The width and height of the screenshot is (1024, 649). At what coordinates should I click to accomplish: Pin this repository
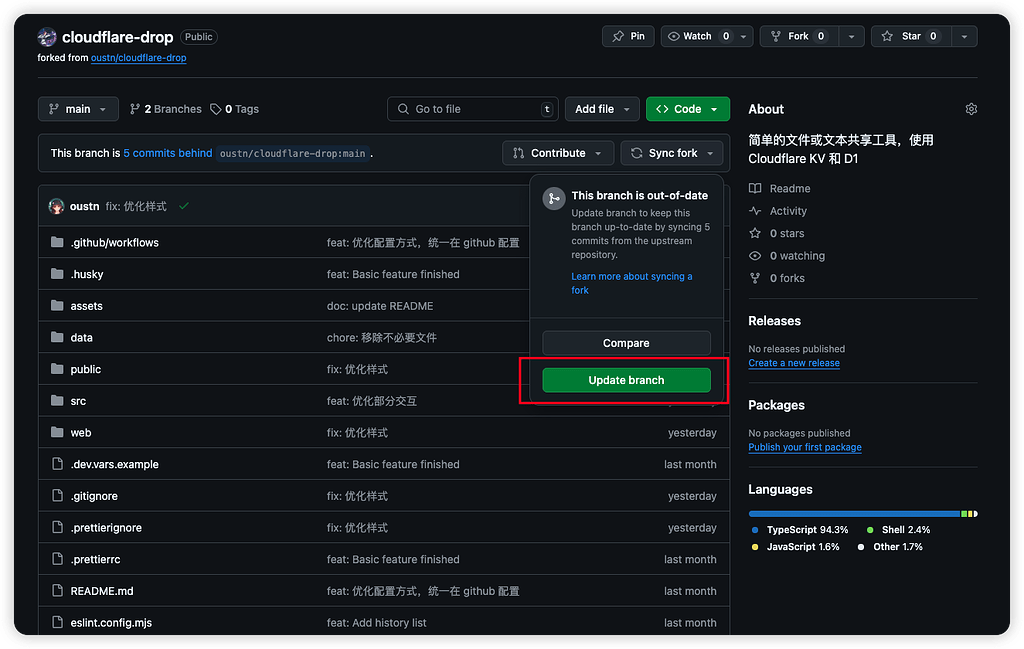628,37
